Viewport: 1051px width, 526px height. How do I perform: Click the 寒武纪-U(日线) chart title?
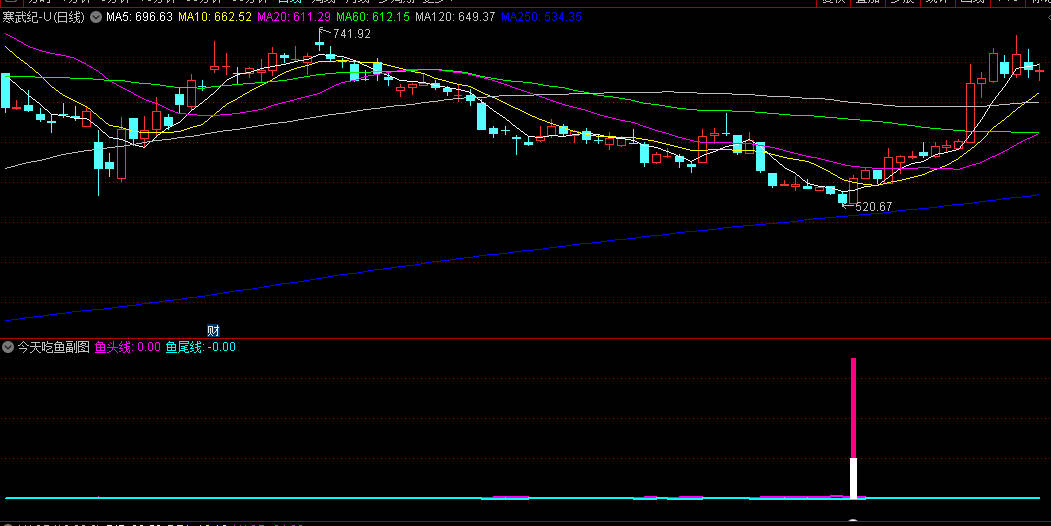[44, 17]
